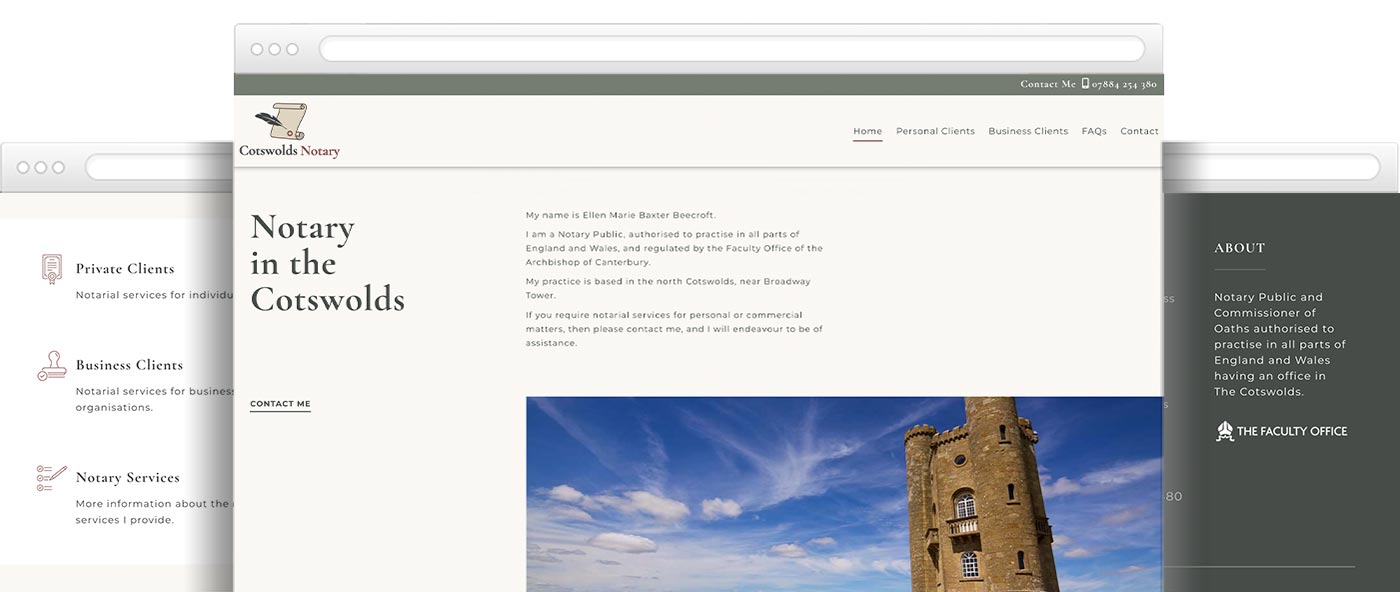Click the Private Clients heading link
Screen dimensions: 1400x592
pos(125,268)
